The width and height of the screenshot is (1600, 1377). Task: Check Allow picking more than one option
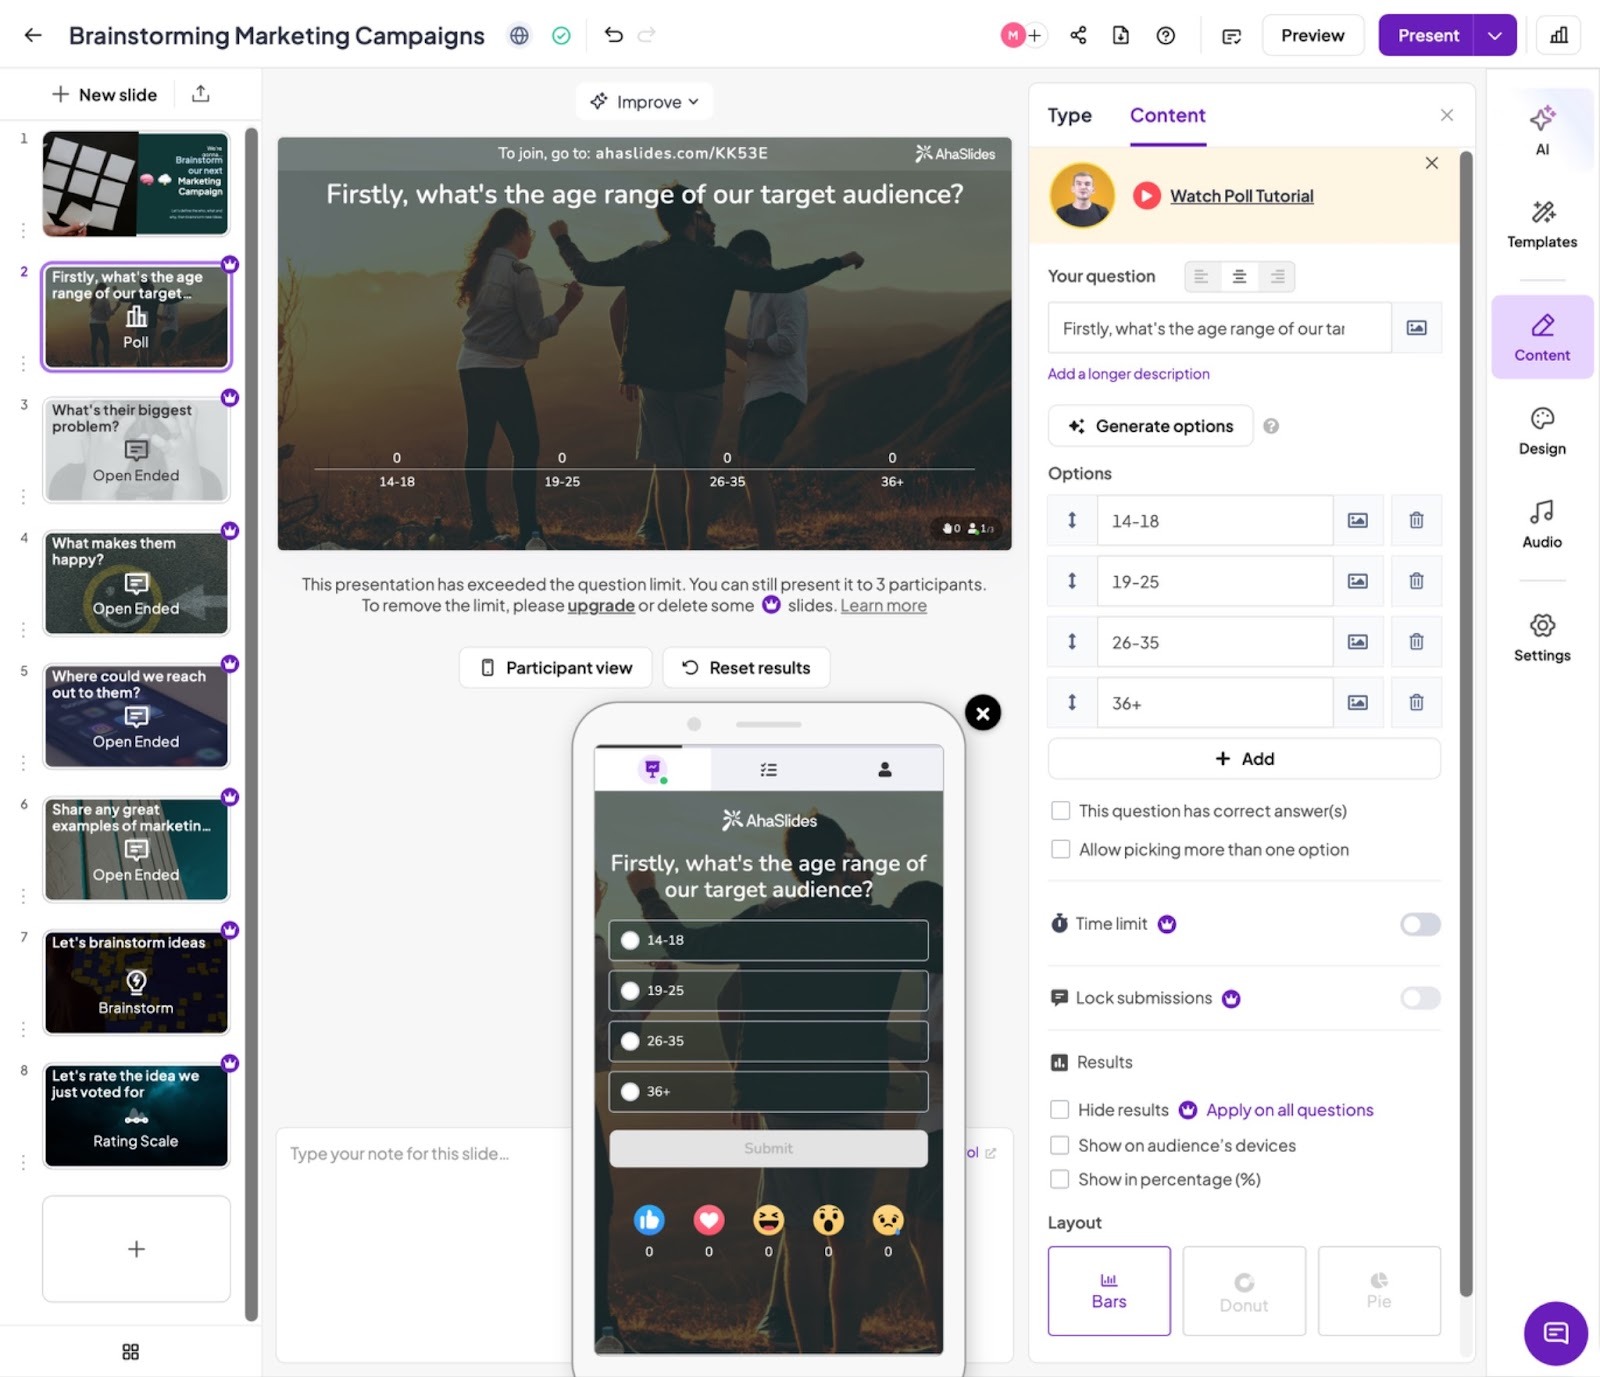pyautogui.click(x=1060, y=849)
